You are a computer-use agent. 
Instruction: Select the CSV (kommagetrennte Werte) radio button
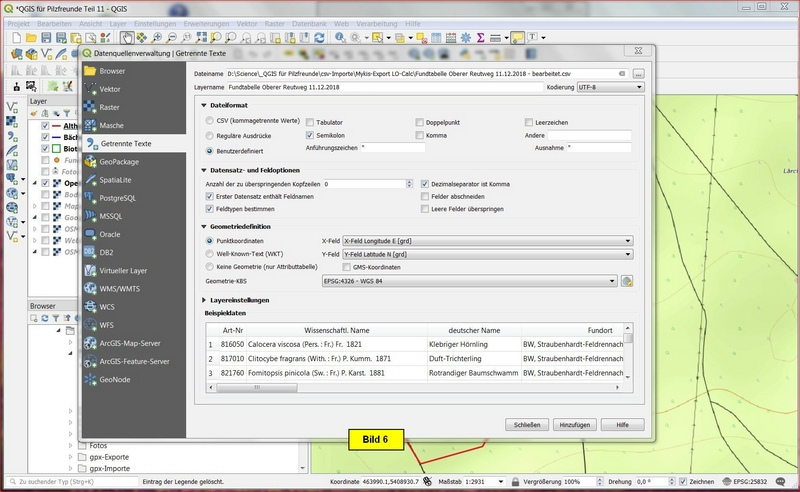pos(209,122)
